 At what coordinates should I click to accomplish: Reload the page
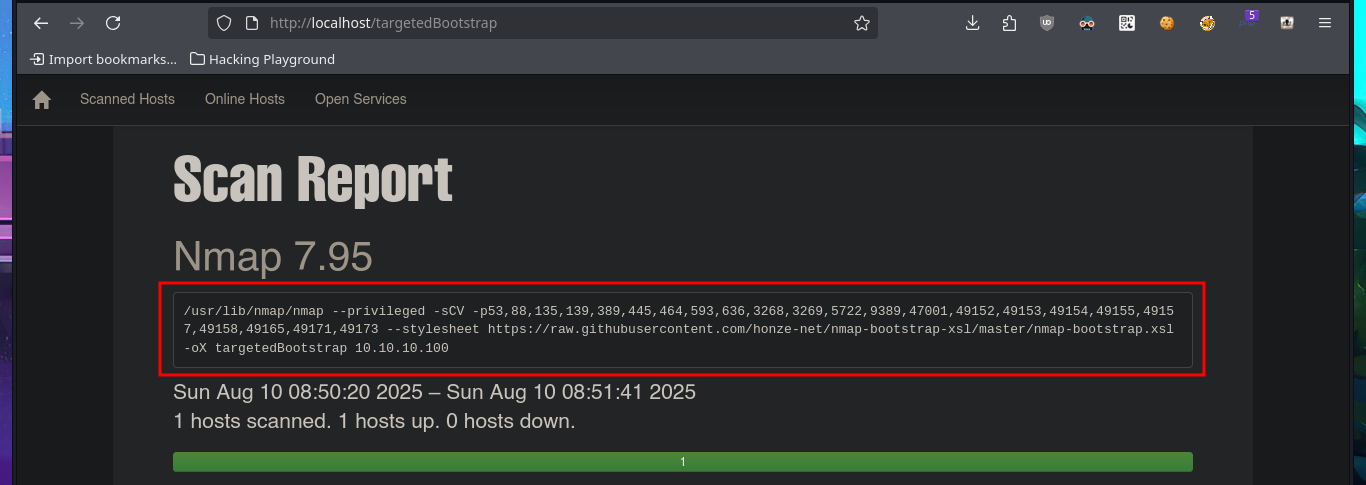coord(113,23)
